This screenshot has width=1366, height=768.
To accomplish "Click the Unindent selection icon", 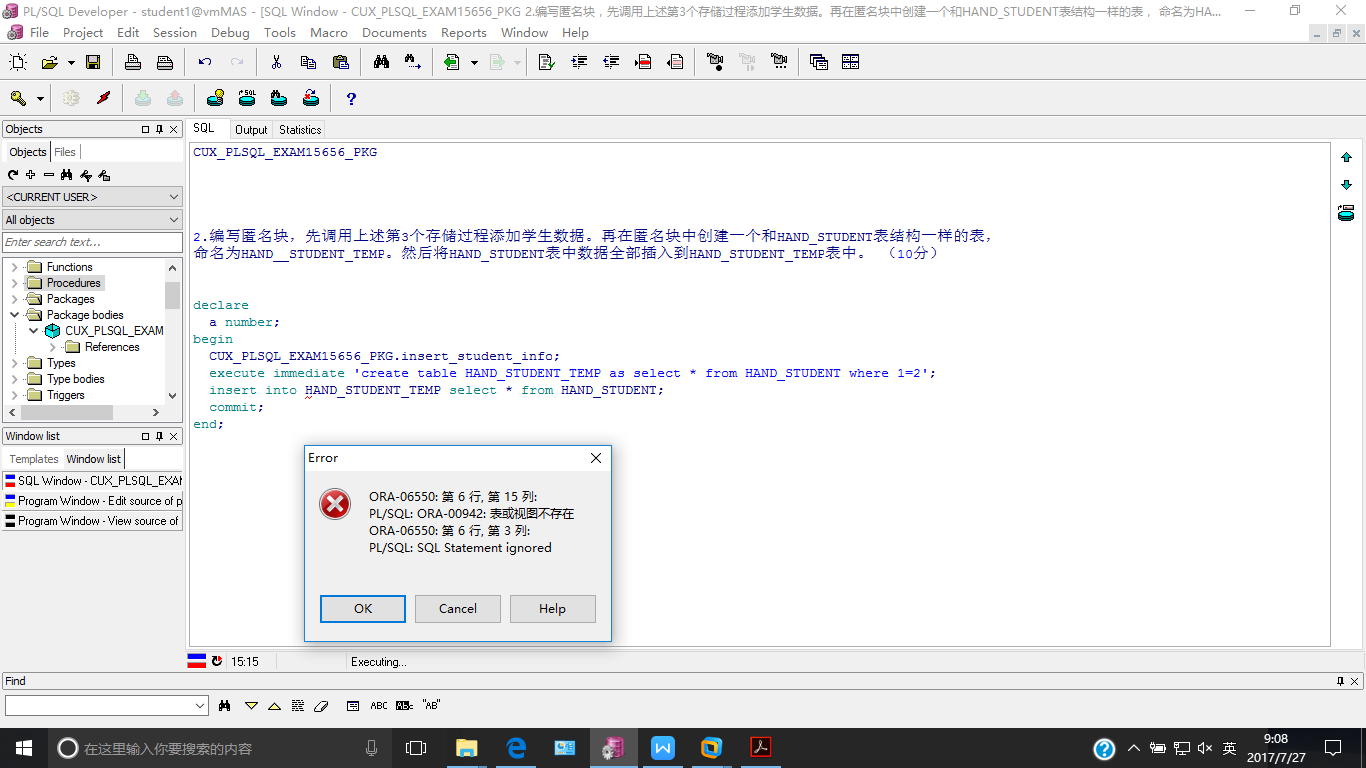I will click(611, 62).
